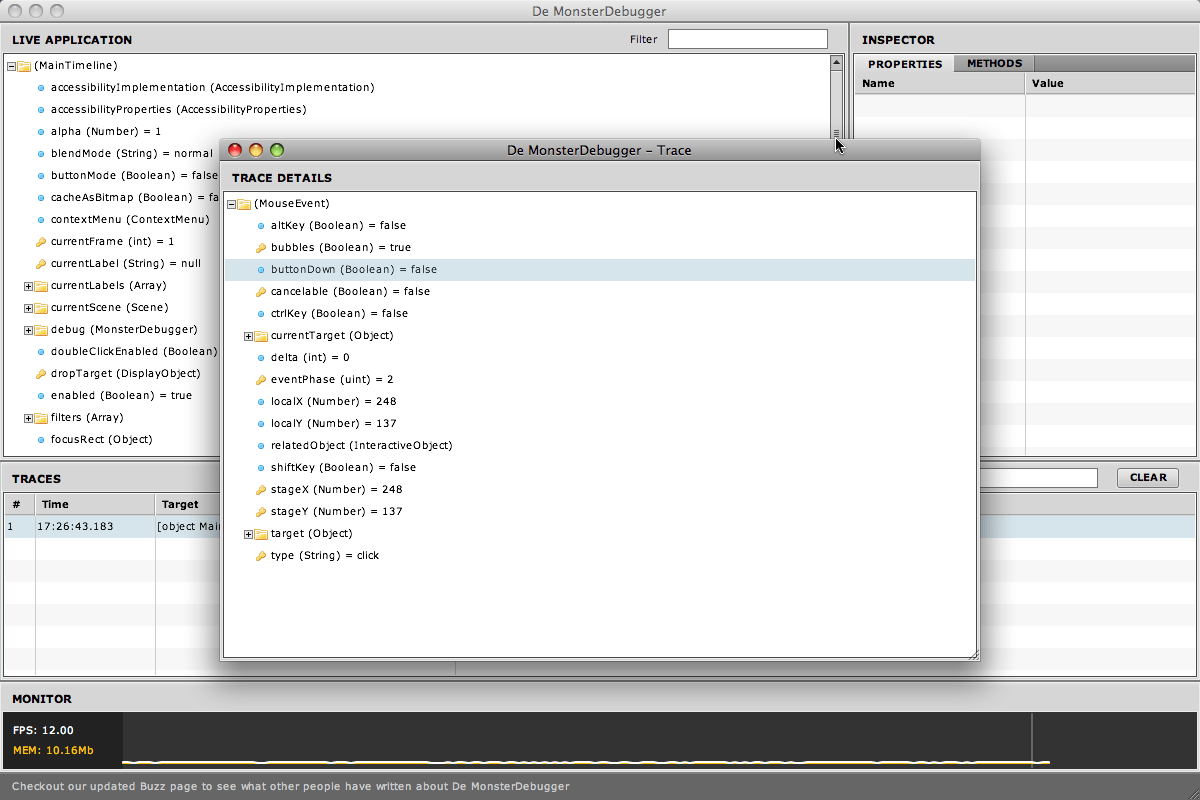Expand the currentTarget (Object) node
Viewport: 1200px width, 800px height.
pos(249,336)
